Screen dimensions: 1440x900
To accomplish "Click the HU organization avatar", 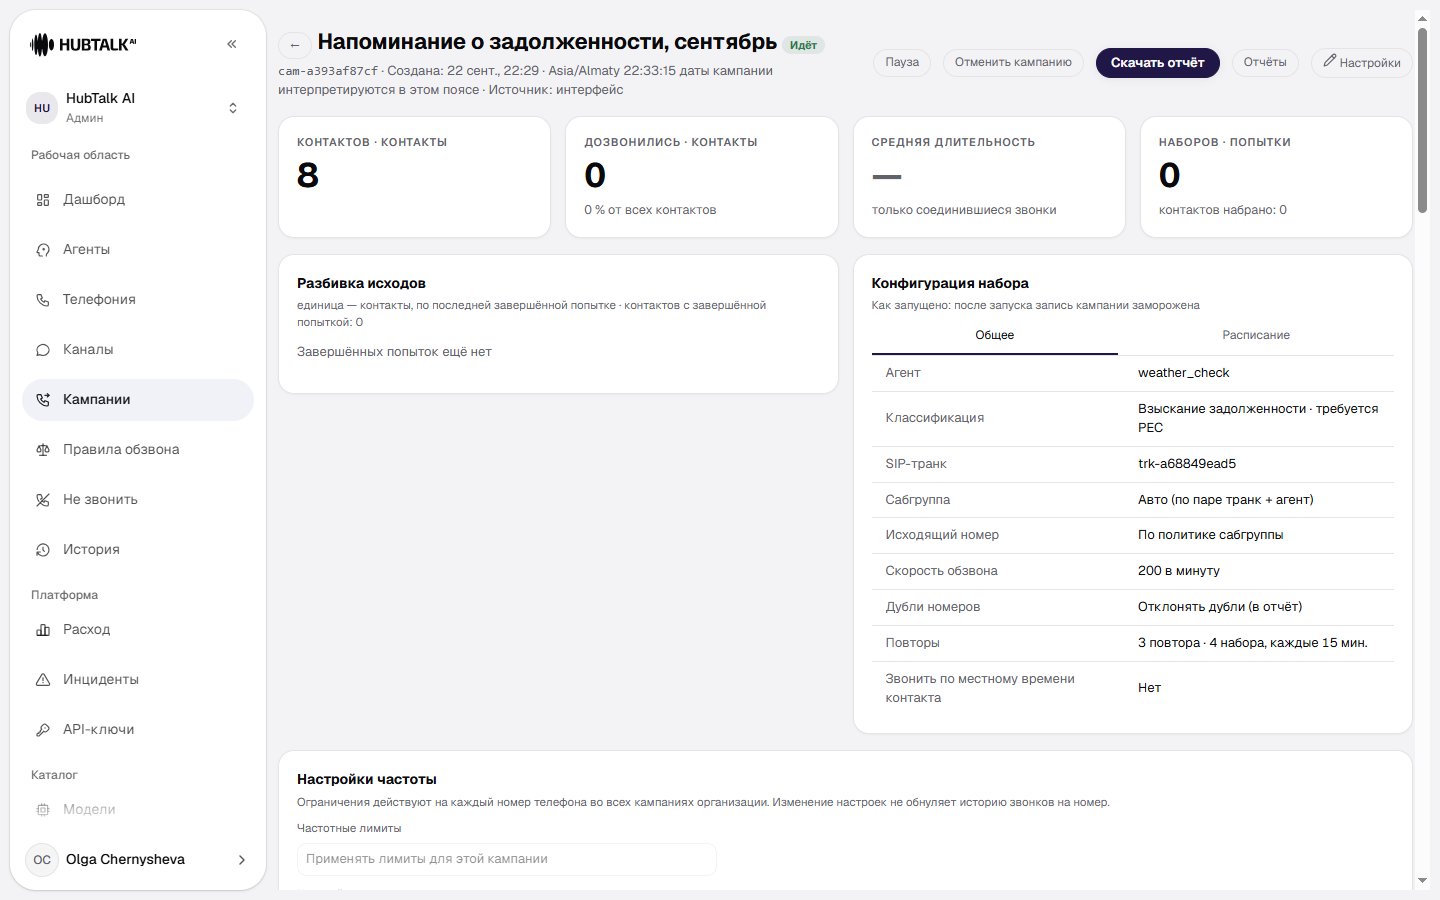I will pos(42,108).
